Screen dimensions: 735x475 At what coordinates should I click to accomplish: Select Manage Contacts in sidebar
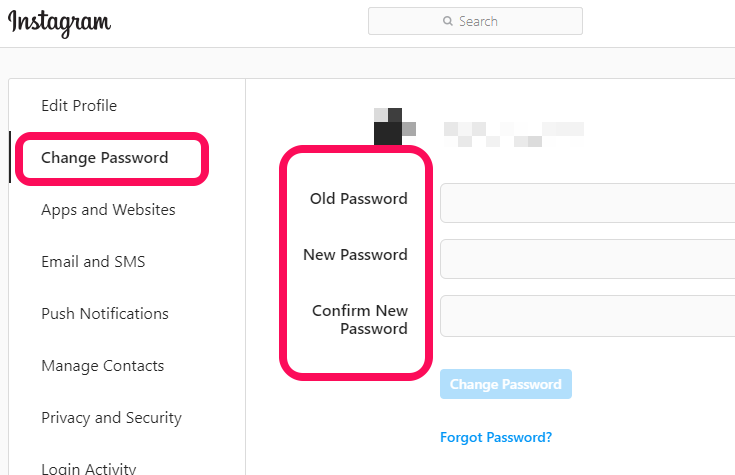[x=103, y=366]
